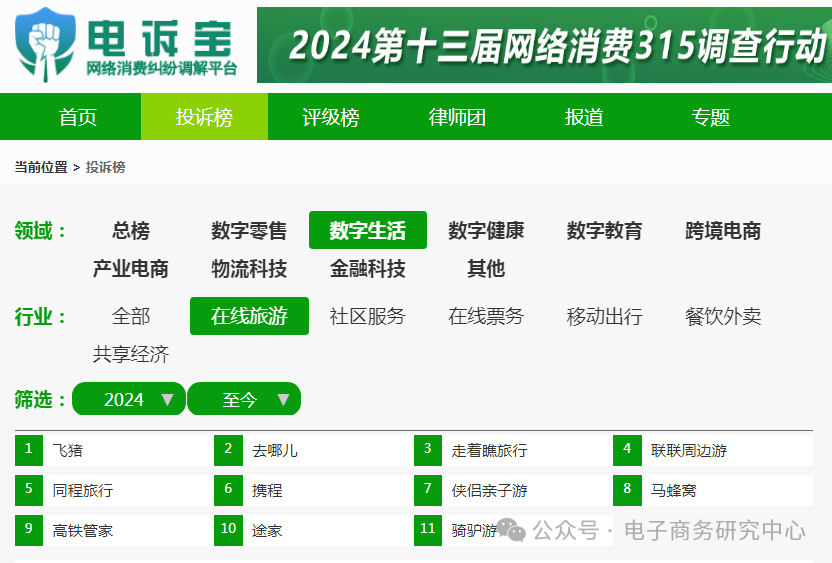Click the 当前位置 breadcrumb text
This screenshot has width=832, height=563.
click(x=41, y=167)
